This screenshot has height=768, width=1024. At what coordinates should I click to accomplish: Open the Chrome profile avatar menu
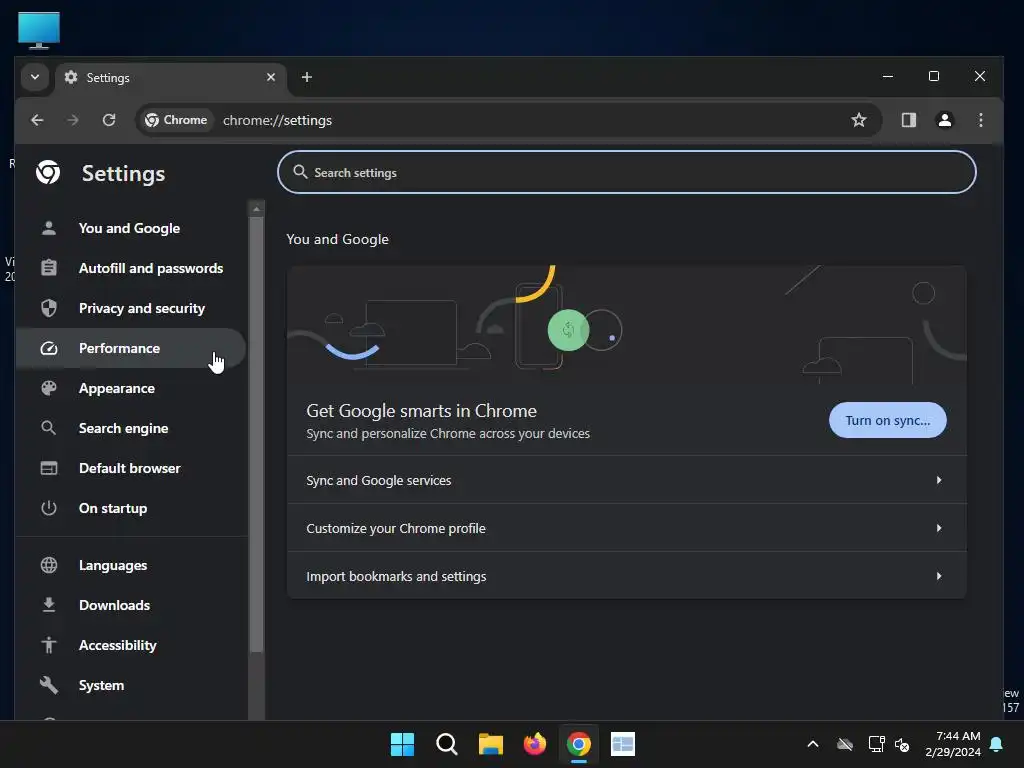coord(945,120)
